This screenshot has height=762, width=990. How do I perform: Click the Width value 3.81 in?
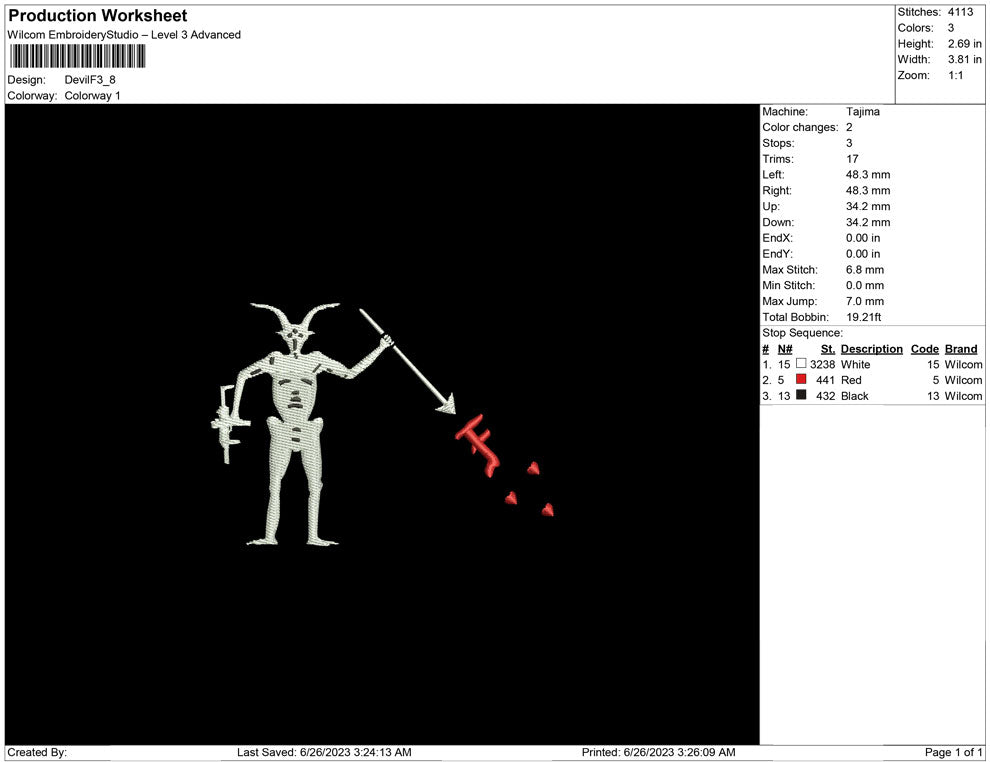964,59
